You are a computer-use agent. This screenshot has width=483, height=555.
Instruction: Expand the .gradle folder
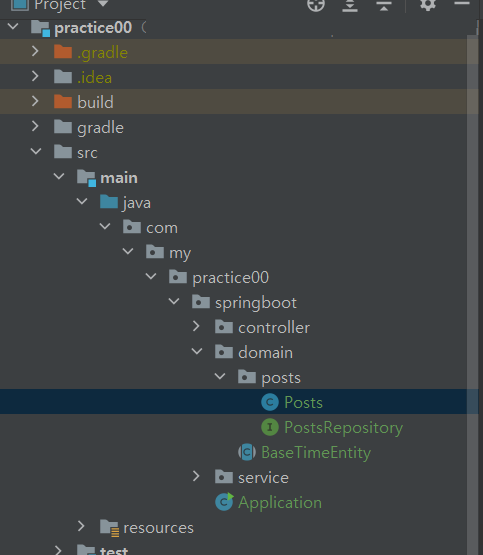point(35,51)
